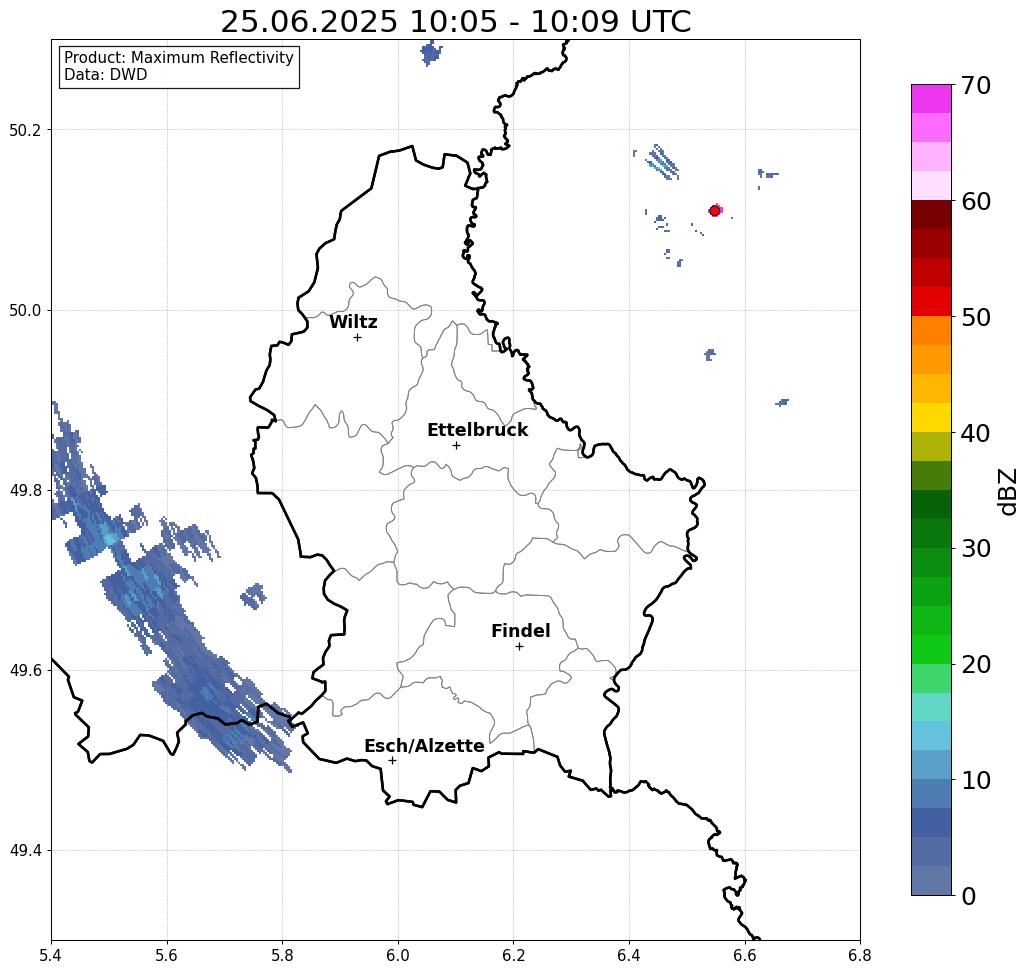Click the dark red colorbar segment below 60
The height and width of the screenshot is (973, 1029).
[931, 215]
